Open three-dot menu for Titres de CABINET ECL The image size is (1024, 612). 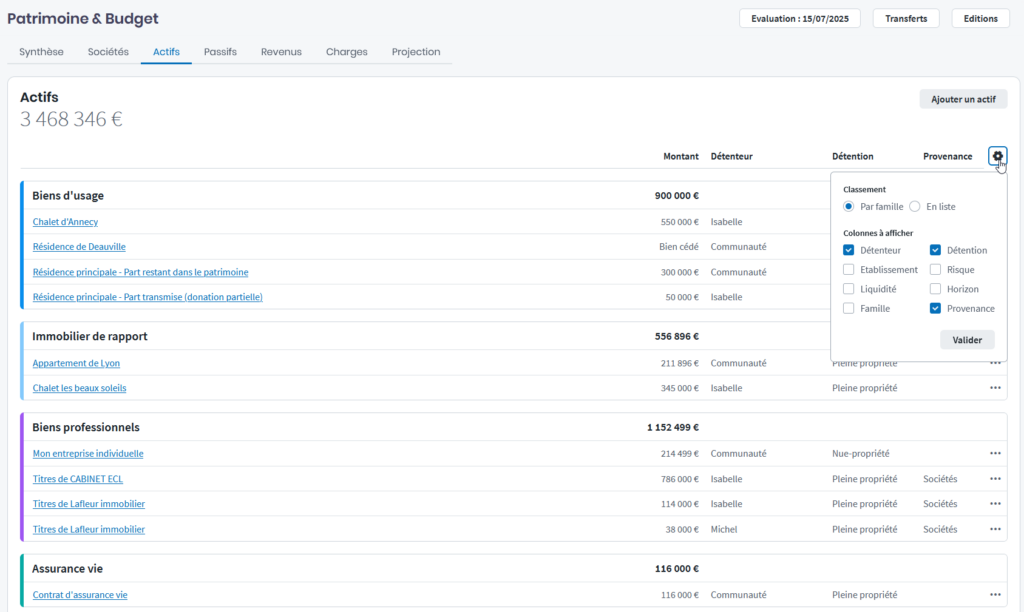point(995,479)
